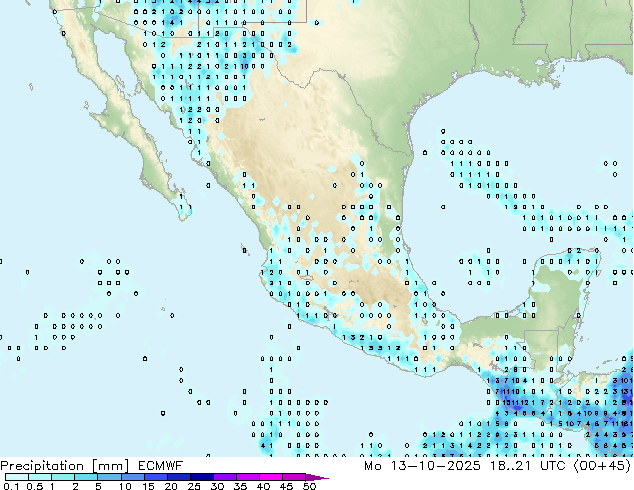This screenshot has width=634, height=490.
Task: Click the 'Mo' weekday label
Action: coord(373,466)
